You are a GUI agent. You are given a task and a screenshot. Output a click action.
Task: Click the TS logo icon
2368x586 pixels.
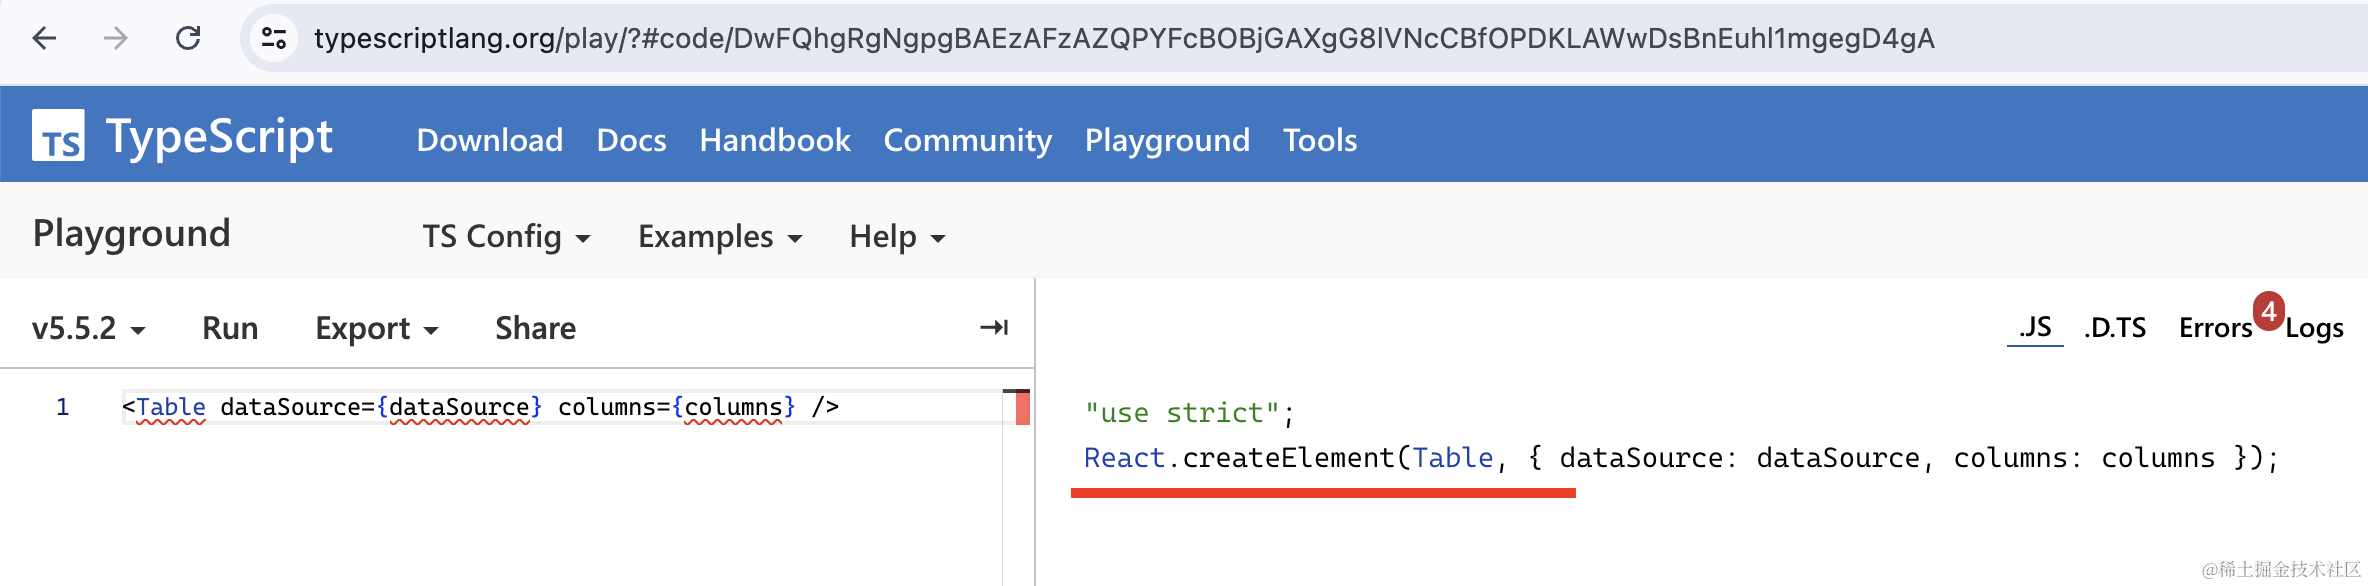(58, 135)
